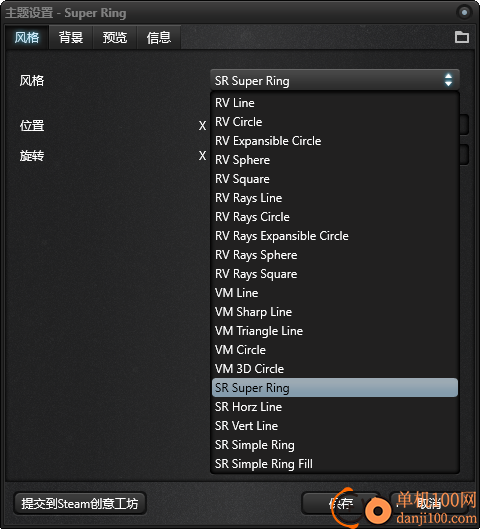Viewport: 480px width, 529px height.
Task: Select SR Horz Line style
Action: click(334, 407)
